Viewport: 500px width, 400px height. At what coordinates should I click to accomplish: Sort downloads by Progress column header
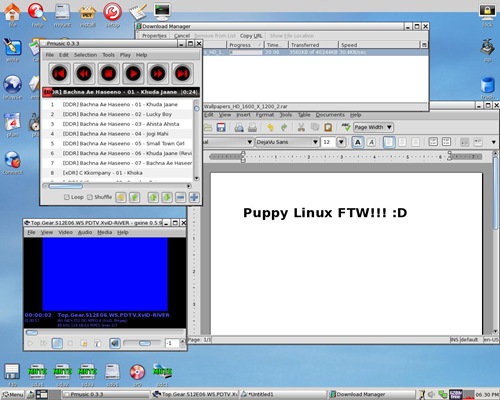pos(245,45)
